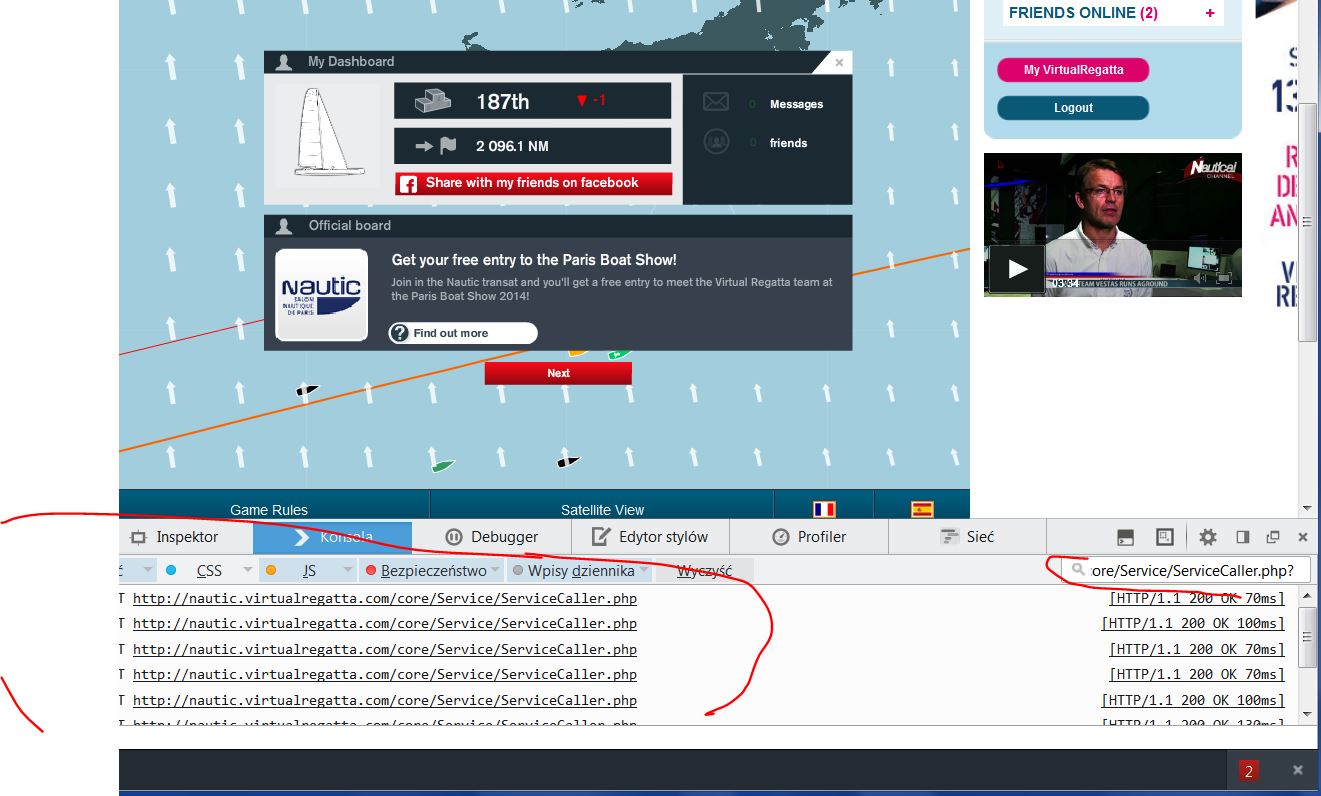Click the friends group icon
Image resolution: width=1321 pixels, height=796 pixels.
[715, 142]
